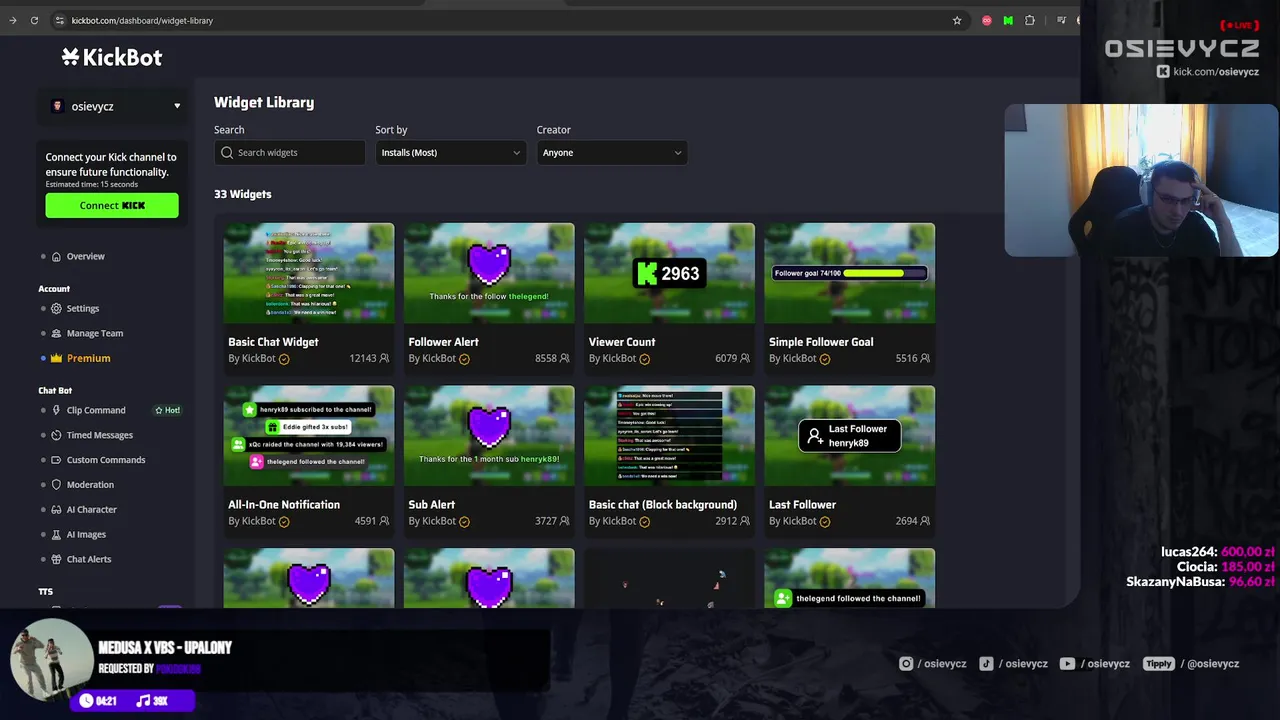
Task: Open the Premium section
Action: [88, 358]
